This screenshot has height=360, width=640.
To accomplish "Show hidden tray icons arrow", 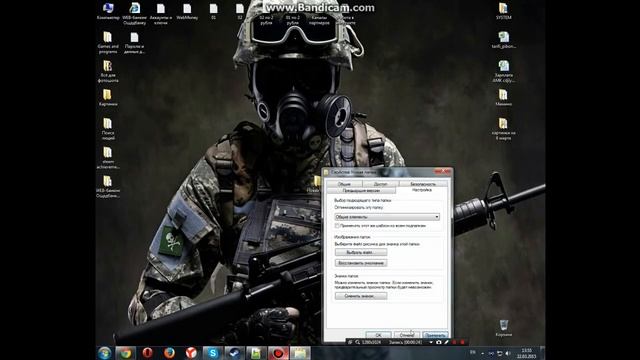I will 482,353.
